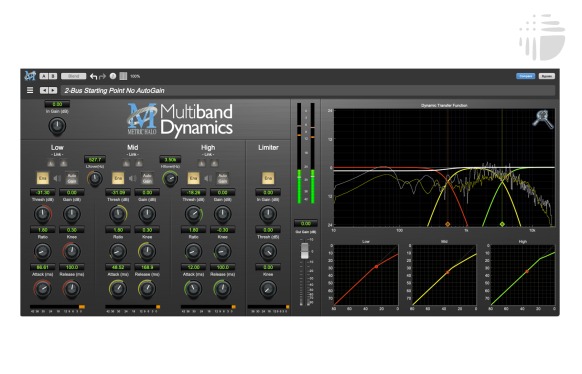The width and height of the screenshot is (582, 374).
Task: Click the Blend button in toolbar
Action: (x=73, y=76)
